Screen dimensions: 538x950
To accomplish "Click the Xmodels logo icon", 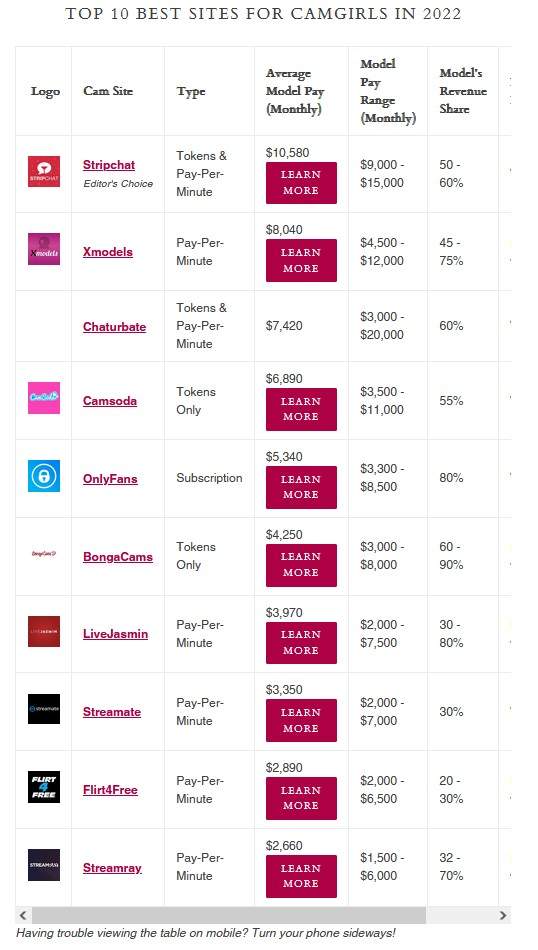I will [x=44, y=249].
